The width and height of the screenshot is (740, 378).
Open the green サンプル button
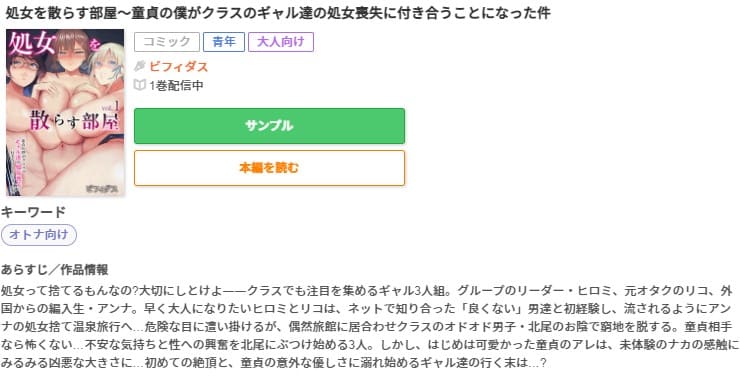tap(269, 126)
